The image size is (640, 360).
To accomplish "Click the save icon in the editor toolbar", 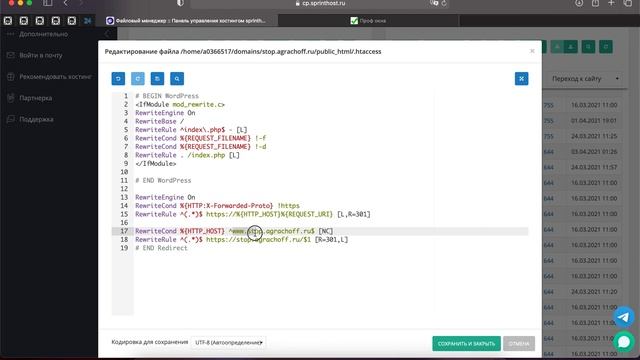I will pyautogui.click(x=157, y=79).
